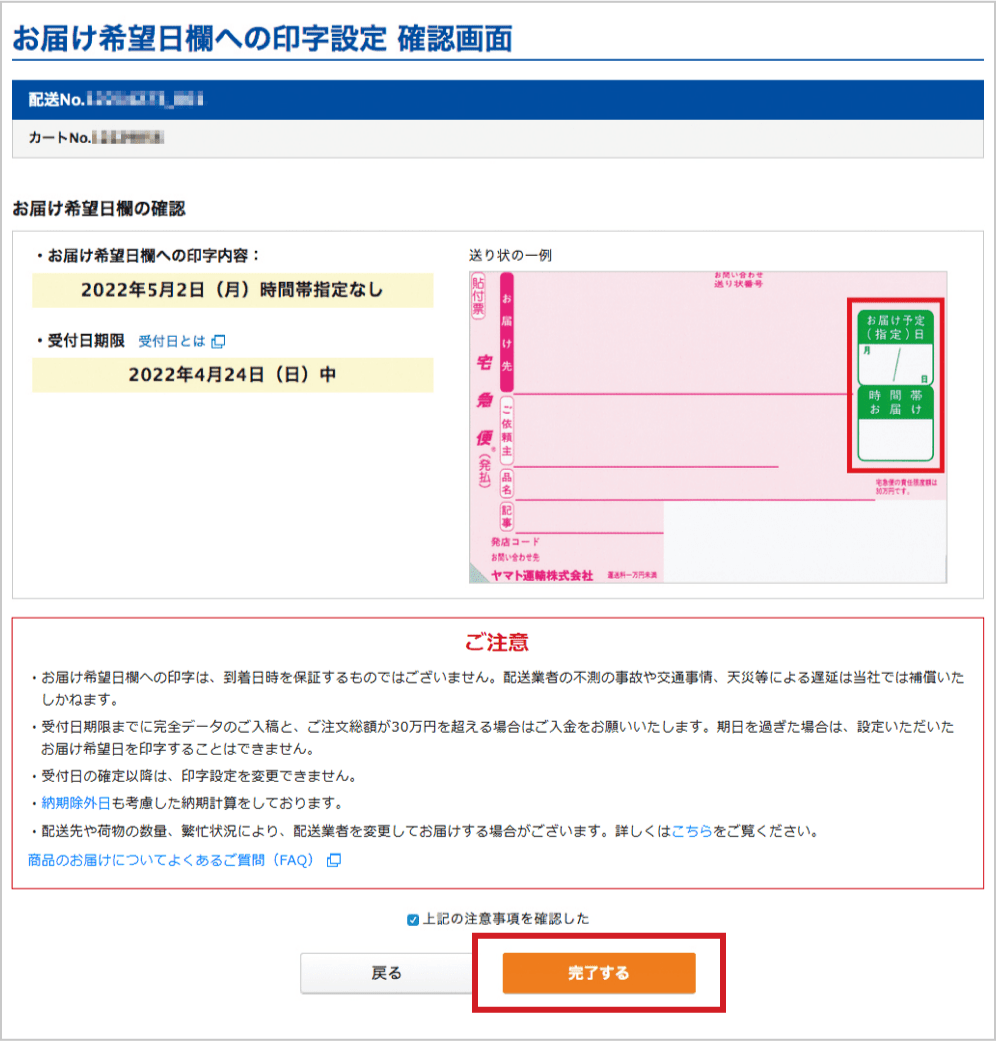Open the 納期除外日 link

coord(76,803)
